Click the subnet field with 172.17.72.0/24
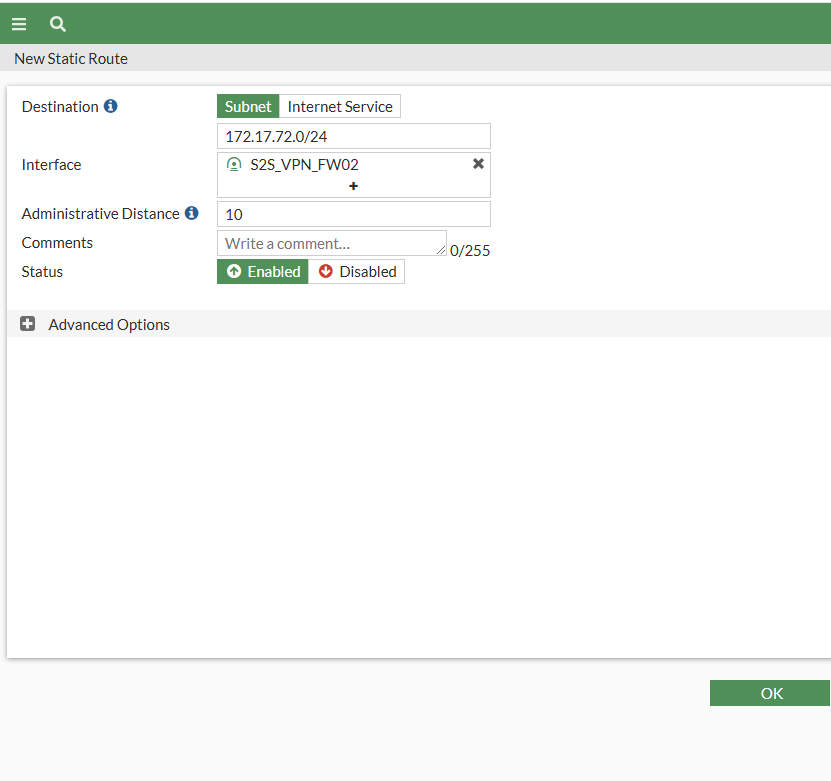This screenshot has width=831, height=781. [353, 136]
